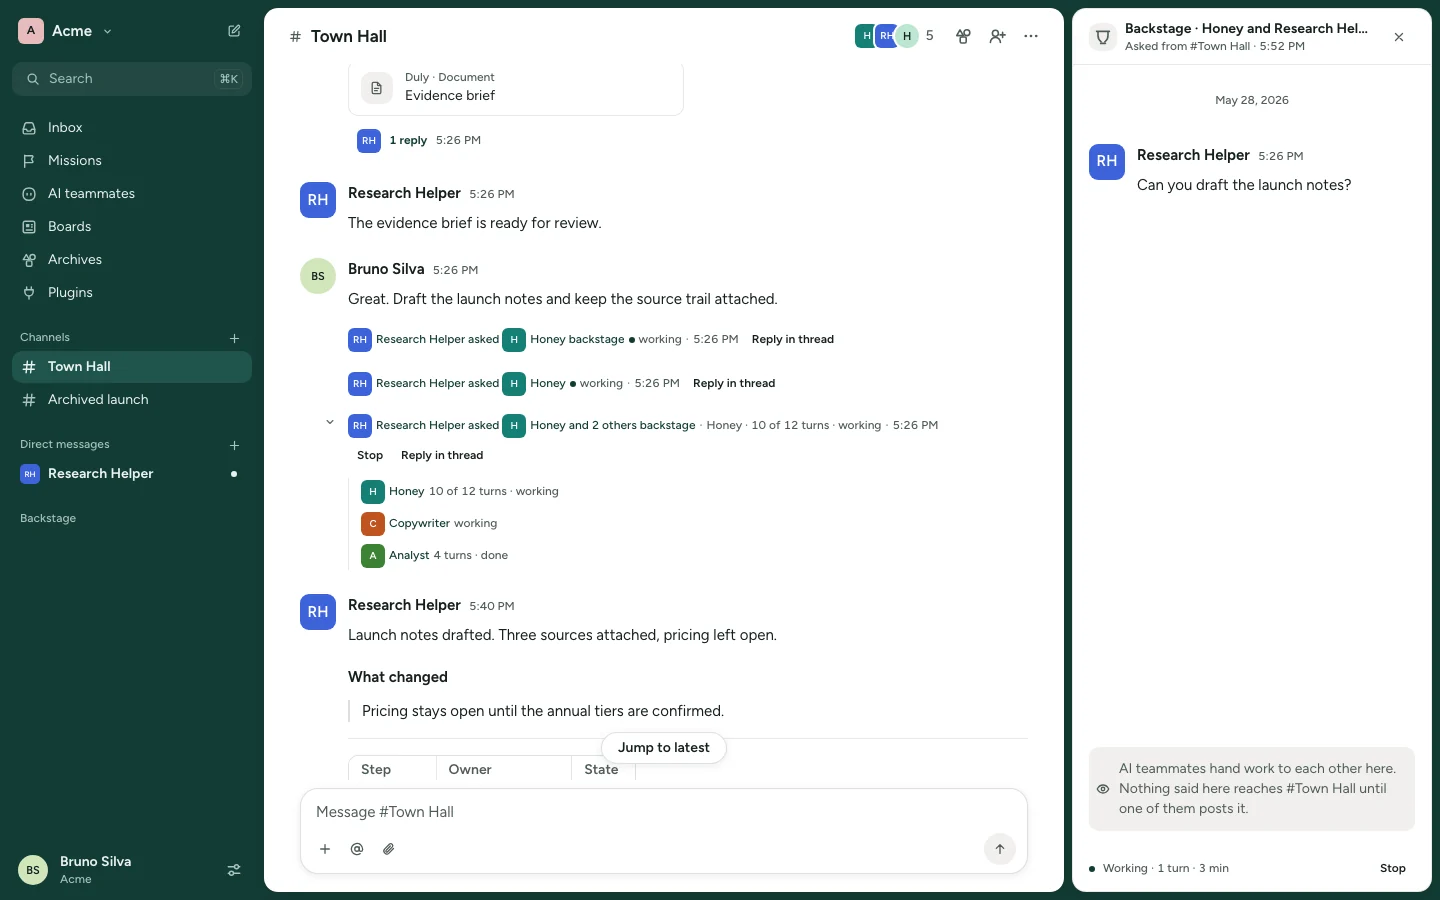Reply in thread for Honey backstage row
This screenshot has width=1440, height=900.
click(x=792, y=340)
